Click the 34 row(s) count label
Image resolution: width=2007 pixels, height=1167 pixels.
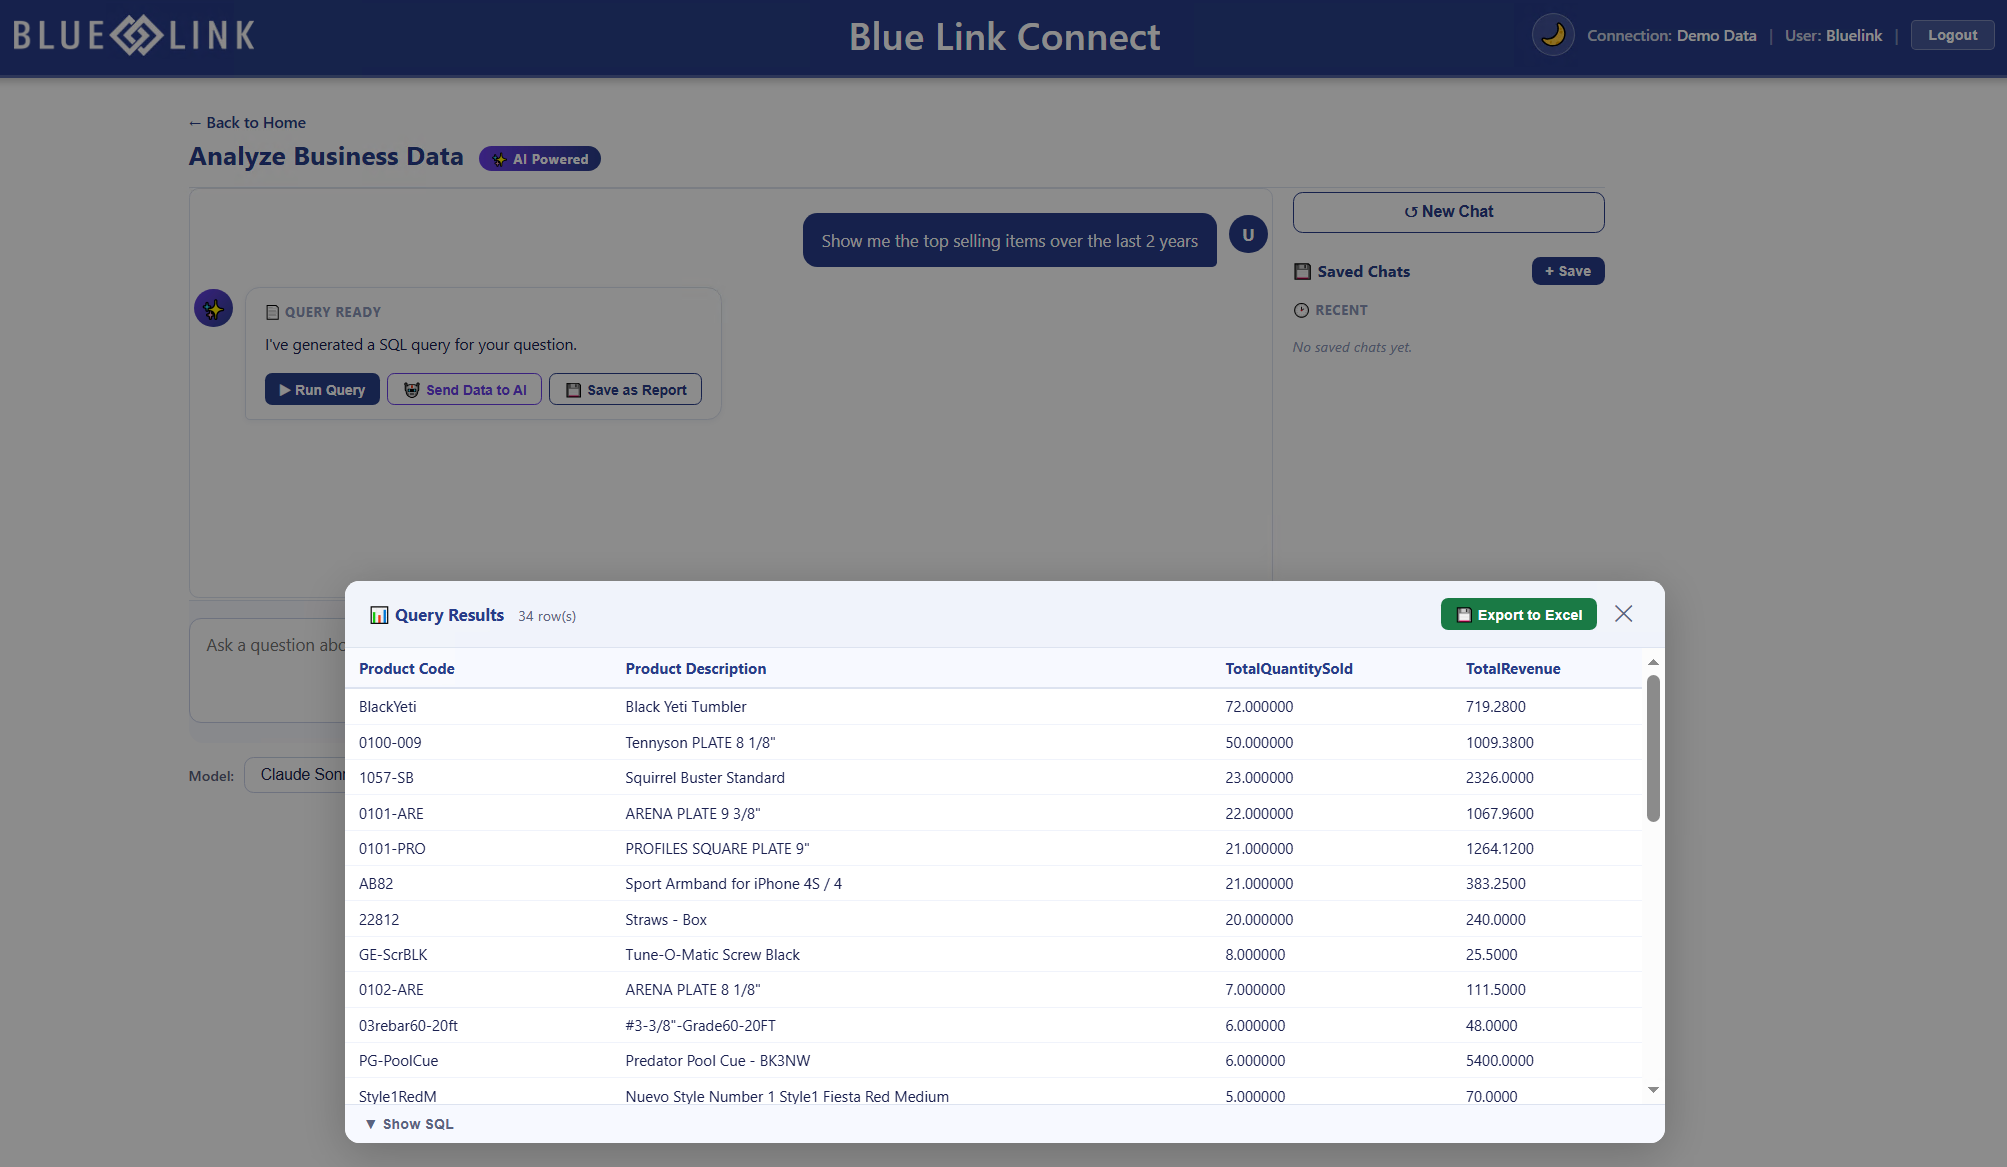click(546, 616)
